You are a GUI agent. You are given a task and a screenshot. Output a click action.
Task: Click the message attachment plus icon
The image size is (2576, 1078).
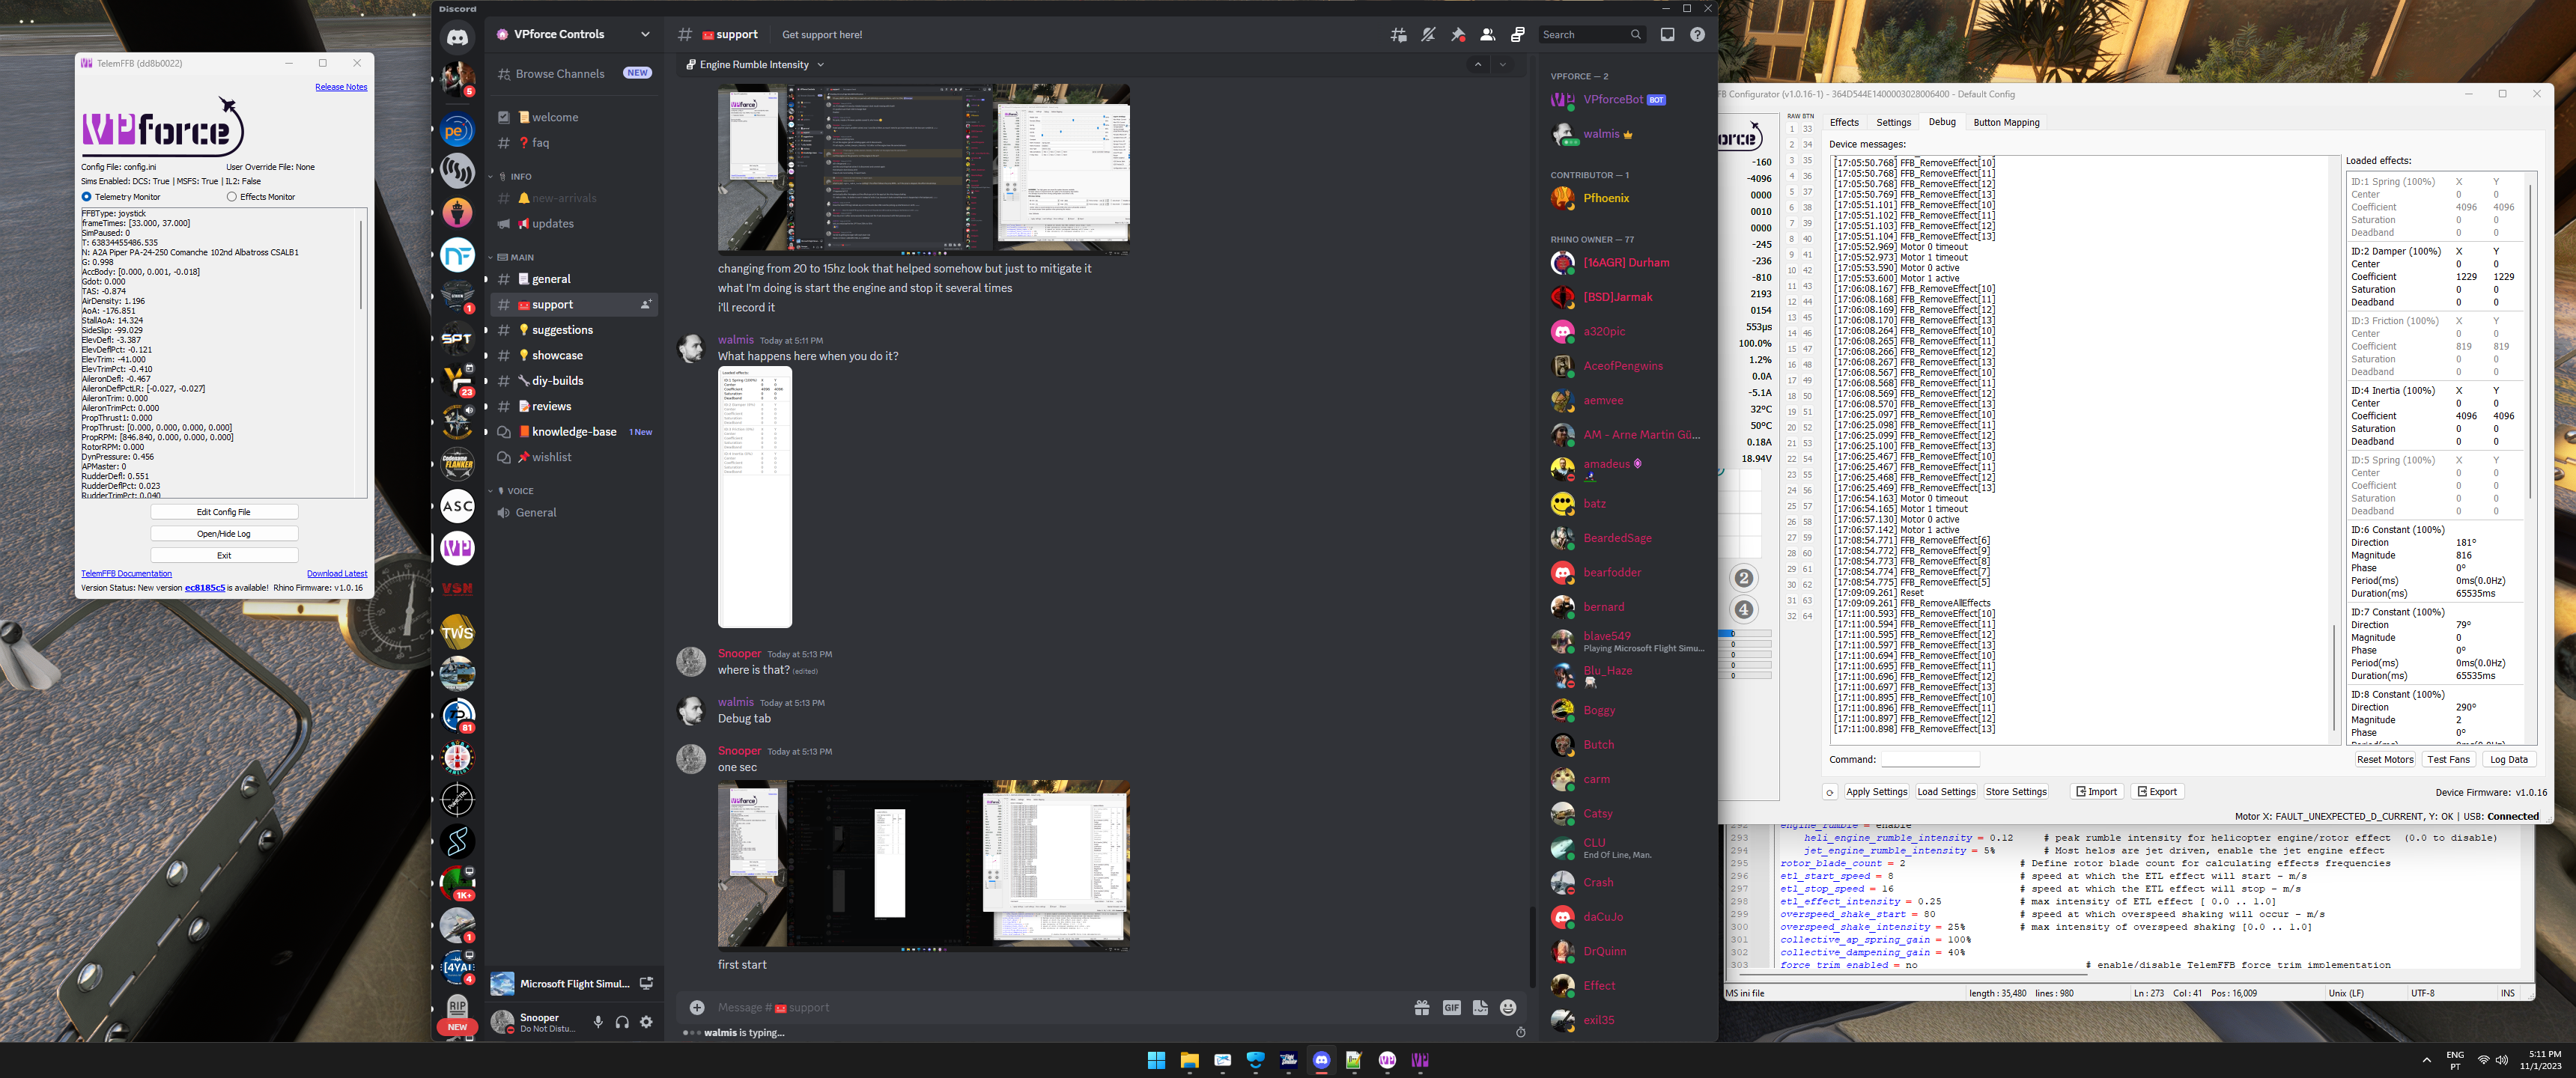click(x=697, y=1008)
